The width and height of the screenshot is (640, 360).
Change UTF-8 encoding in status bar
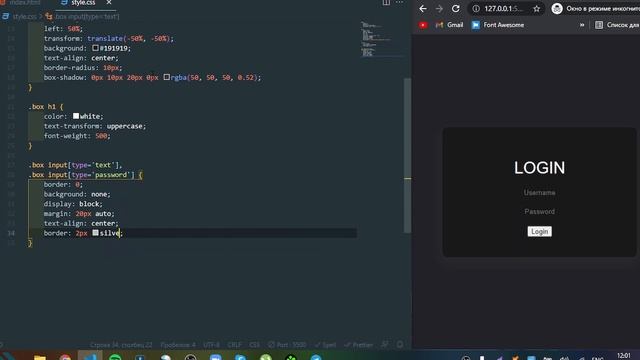click(x=211, y=345)
